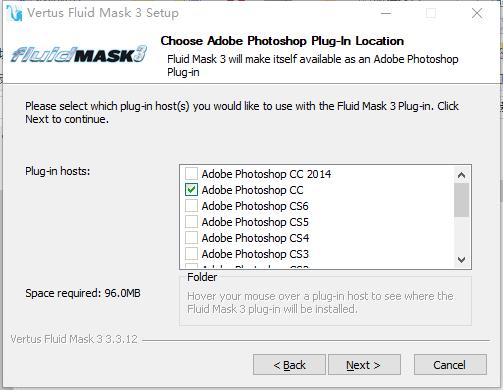The height and width of the screenshot is (390, 503).
Task: Click the Adobe Photoshop CS6 list entry text
Action: (255, 206)
